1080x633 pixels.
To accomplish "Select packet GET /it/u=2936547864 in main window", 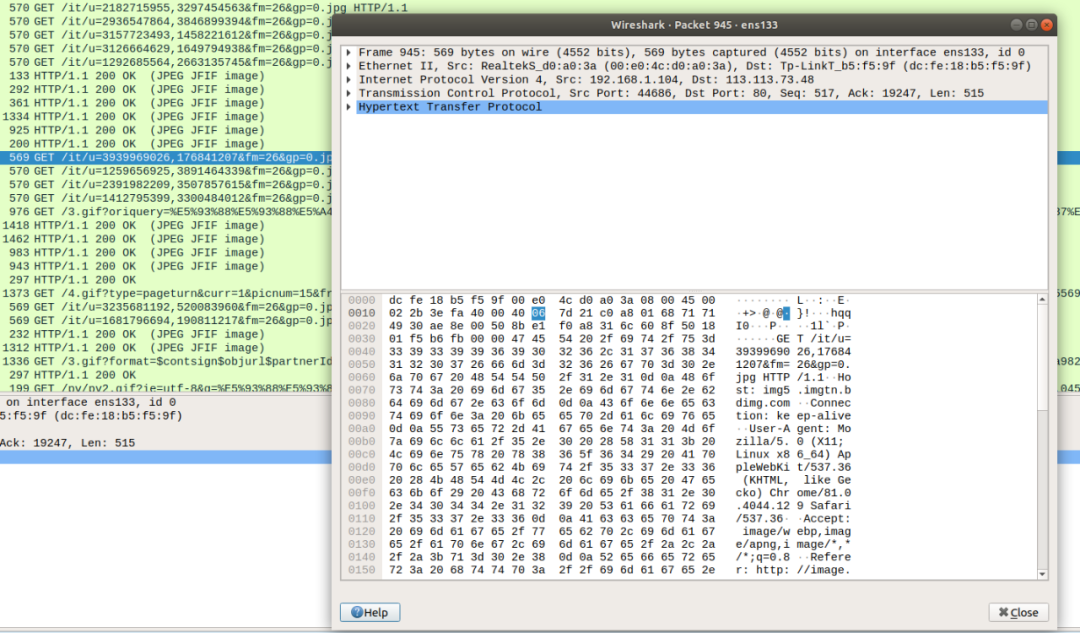I will pyautogui.click(x=166, y=21).
